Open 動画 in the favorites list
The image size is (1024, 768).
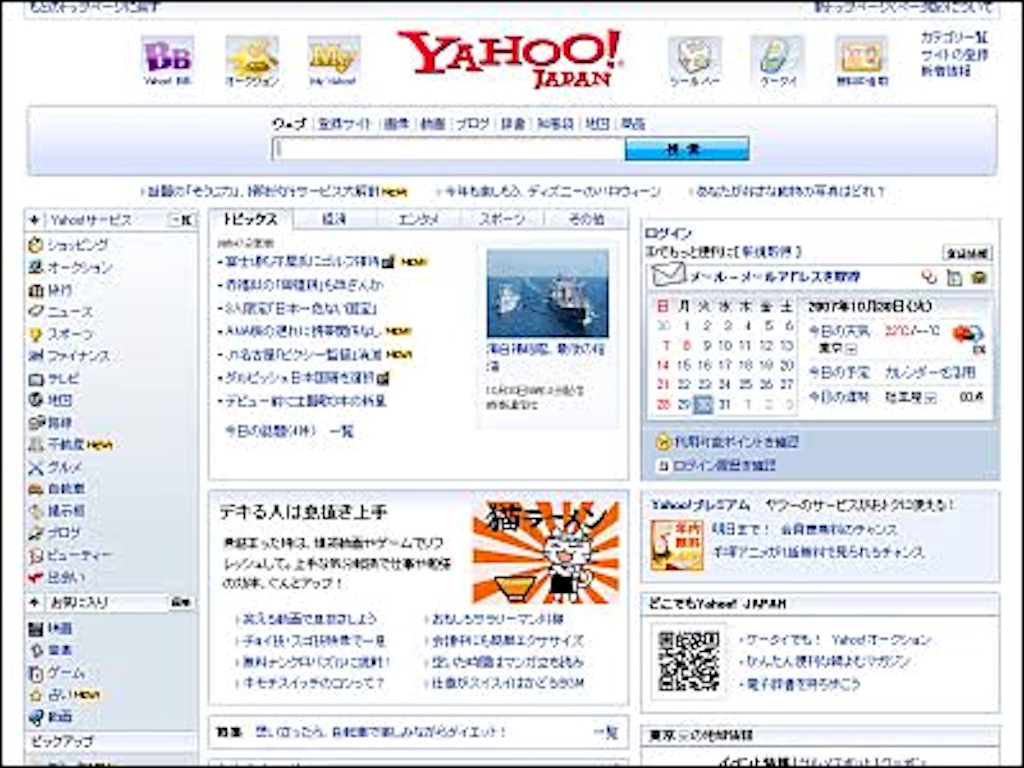51,717
